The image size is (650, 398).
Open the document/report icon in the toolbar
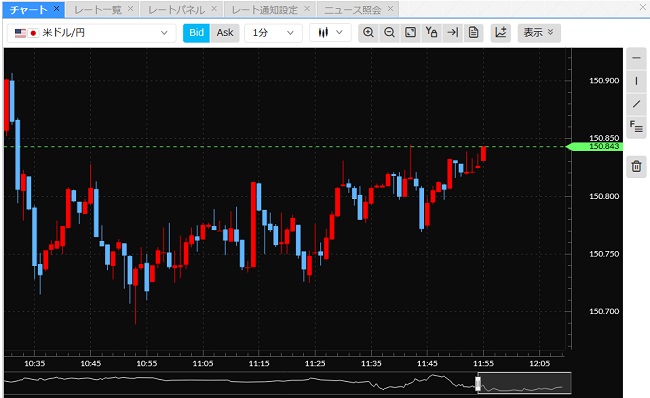point(473,32)
